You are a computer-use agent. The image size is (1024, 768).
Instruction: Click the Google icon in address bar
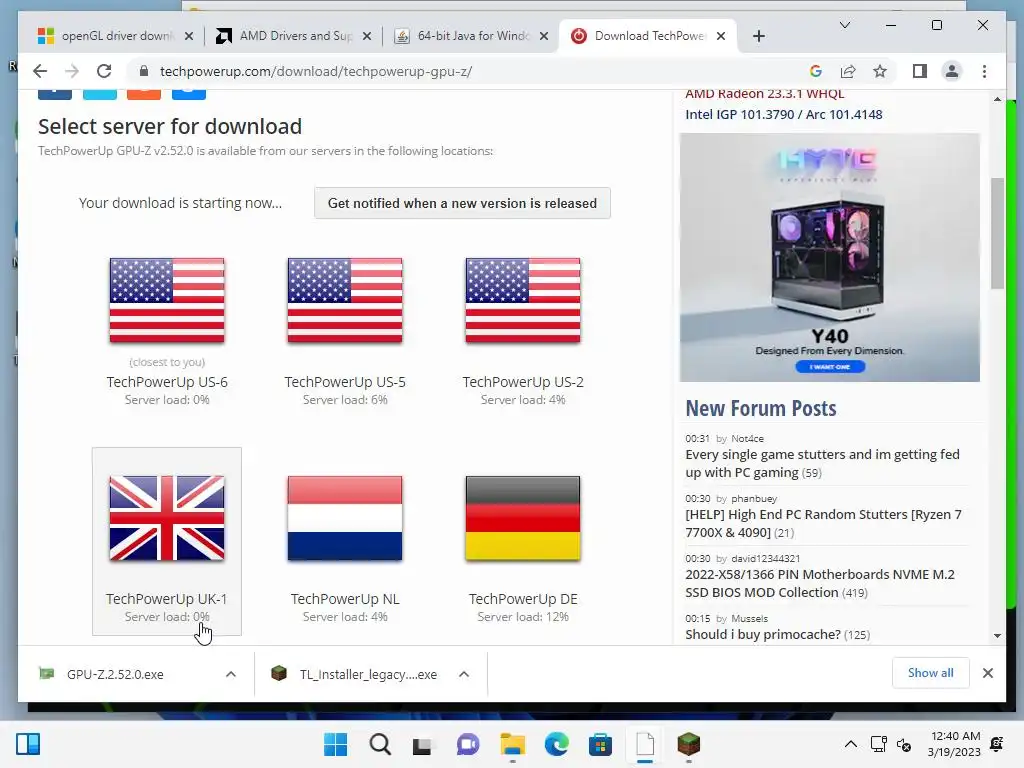point(816,71)
